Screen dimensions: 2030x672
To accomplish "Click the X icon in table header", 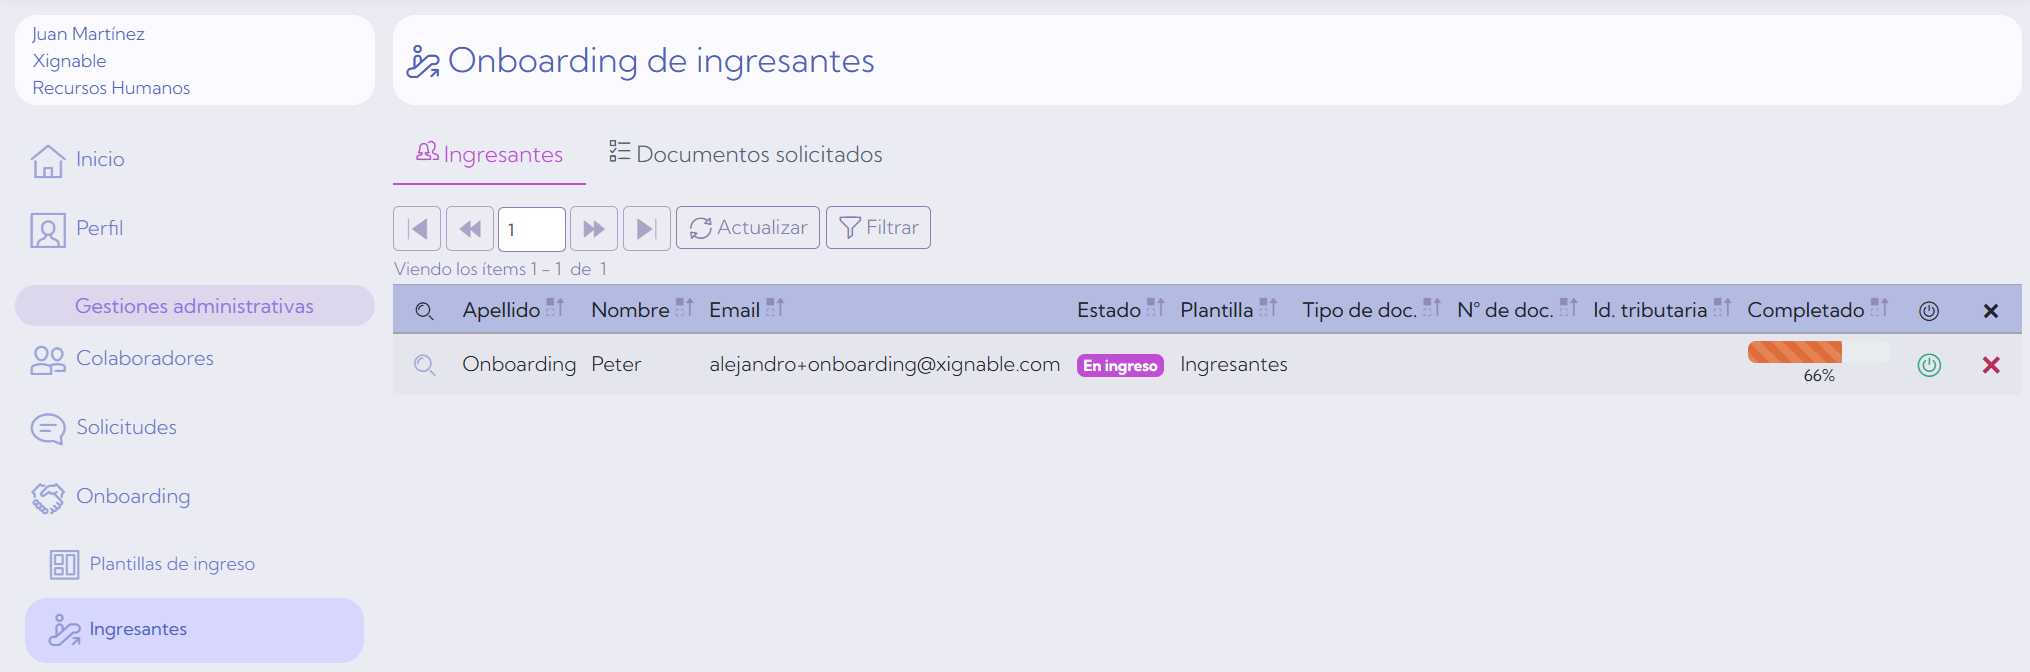I will click(x=1991, y=311).
